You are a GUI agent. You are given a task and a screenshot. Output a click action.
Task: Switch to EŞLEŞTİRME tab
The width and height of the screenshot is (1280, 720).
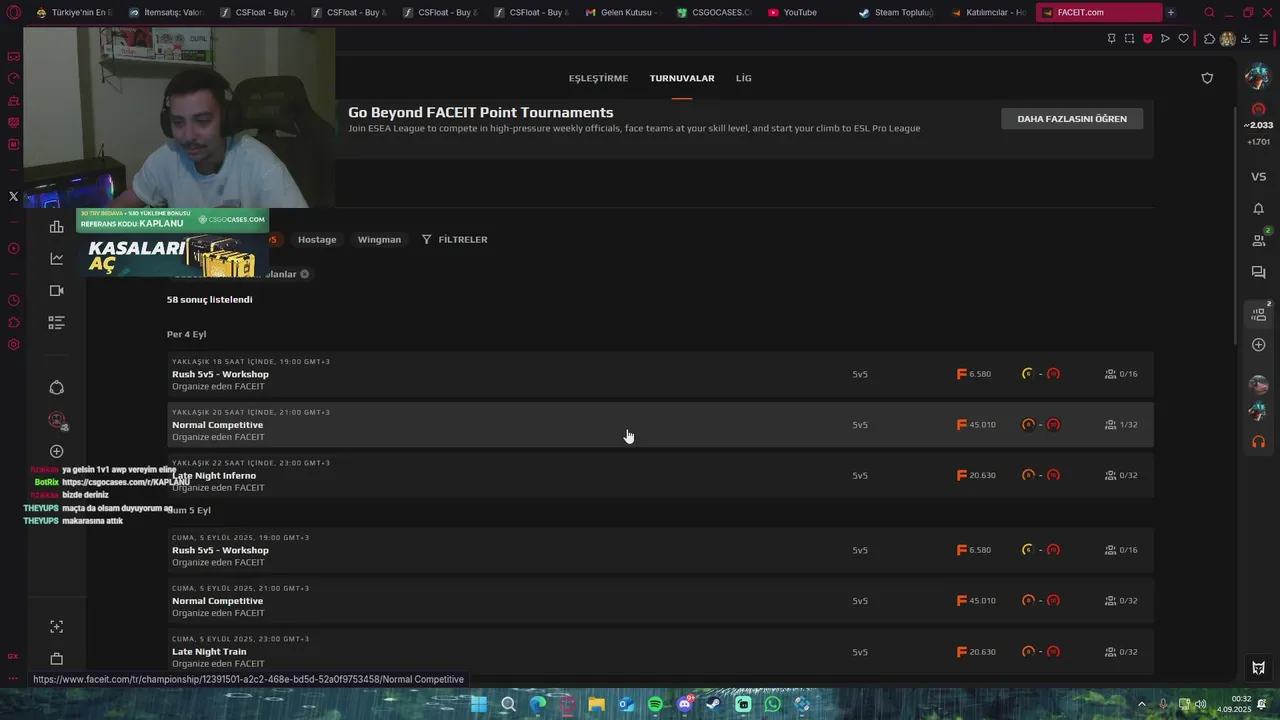point(598,78)
